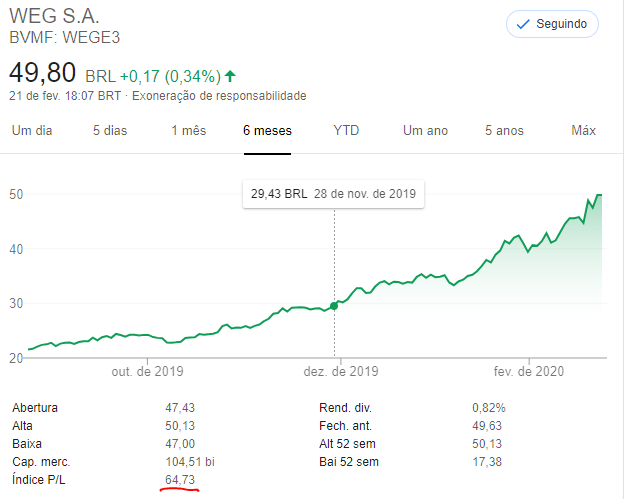Image resolution: width=628 pixels, height=499 pixels.
Task: Click the Índice P/L value 64,73
Action: (180, 480)
